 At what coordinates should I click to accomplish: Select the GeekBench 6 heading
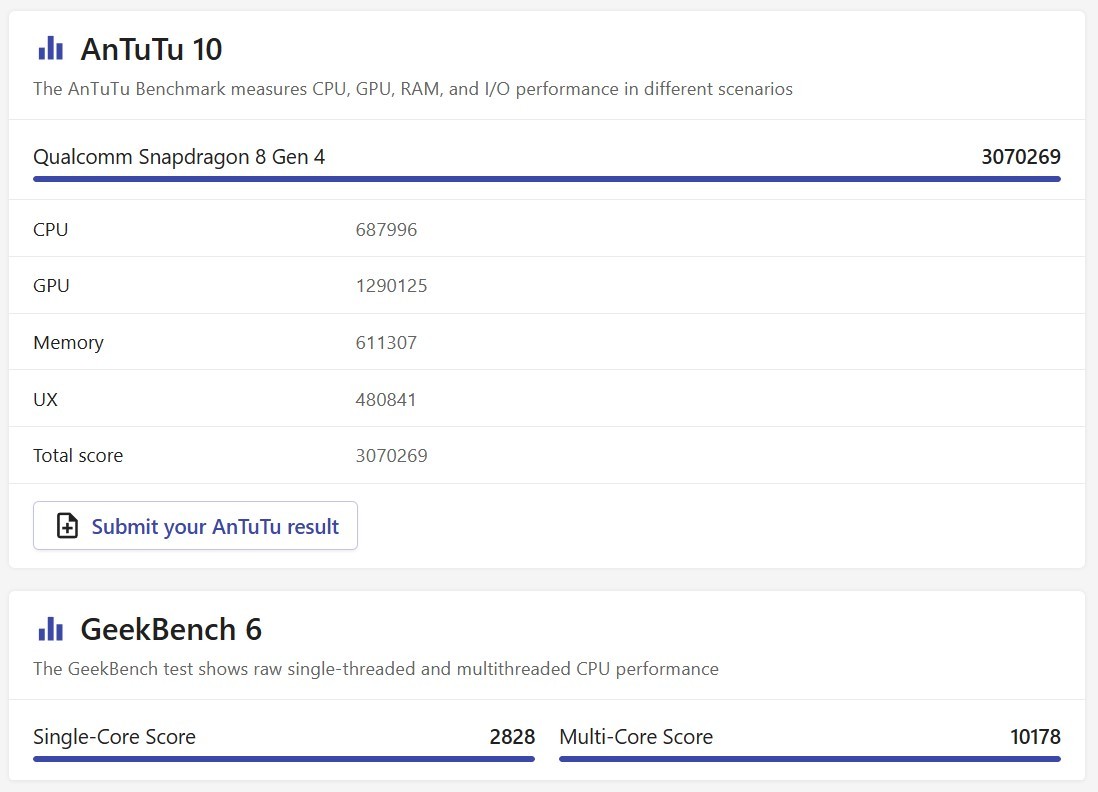click(x=170, y=629)
